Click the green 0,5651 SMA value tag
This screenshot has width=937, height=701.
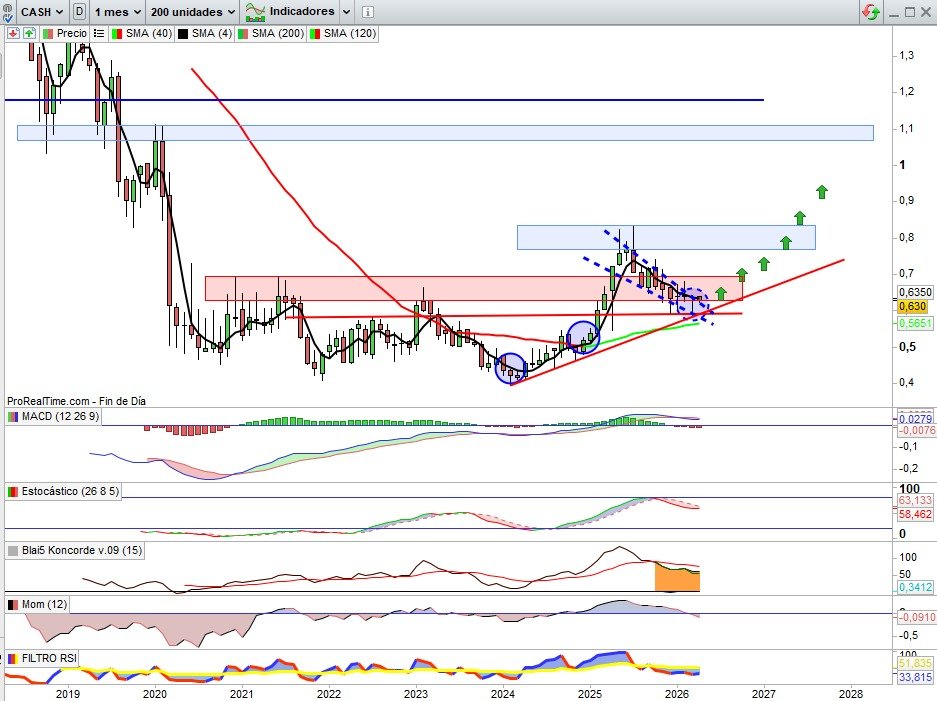pos(915,323)
